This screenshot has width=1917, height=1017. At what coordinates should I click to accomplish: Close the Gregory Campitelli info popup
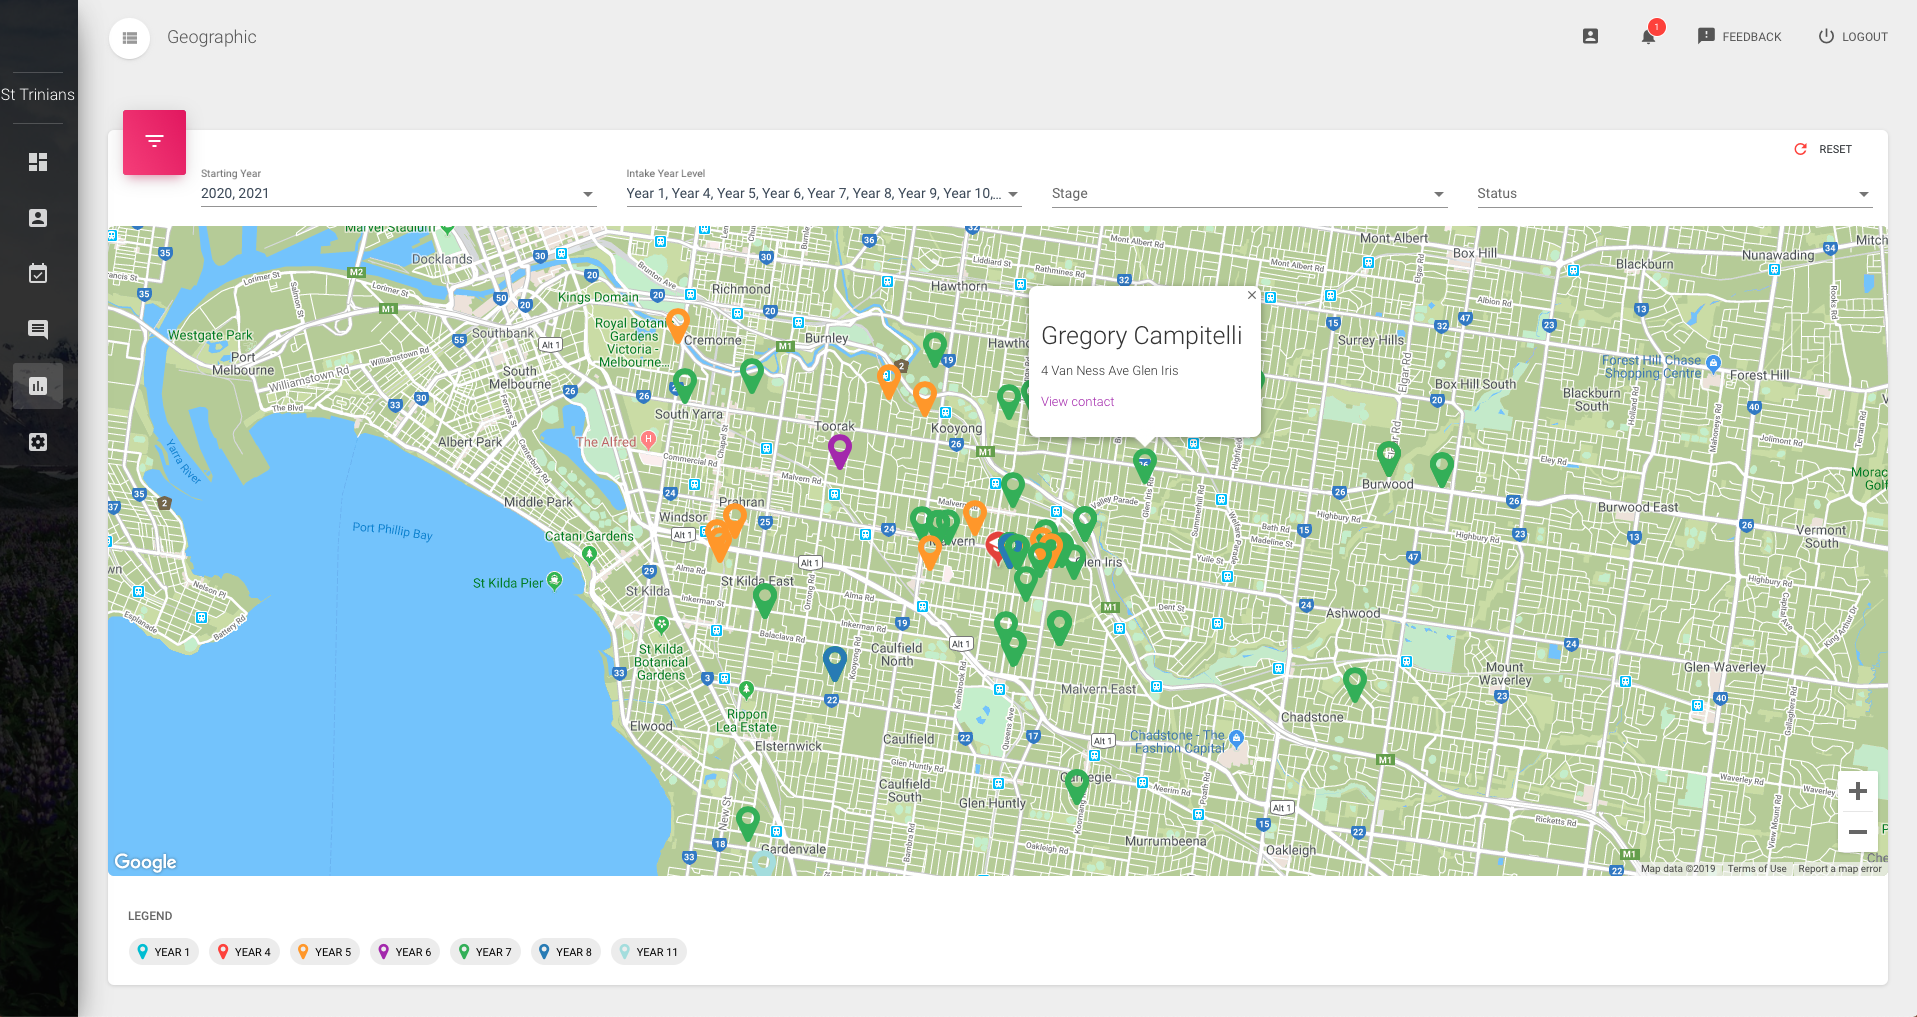click(1251, 295)
